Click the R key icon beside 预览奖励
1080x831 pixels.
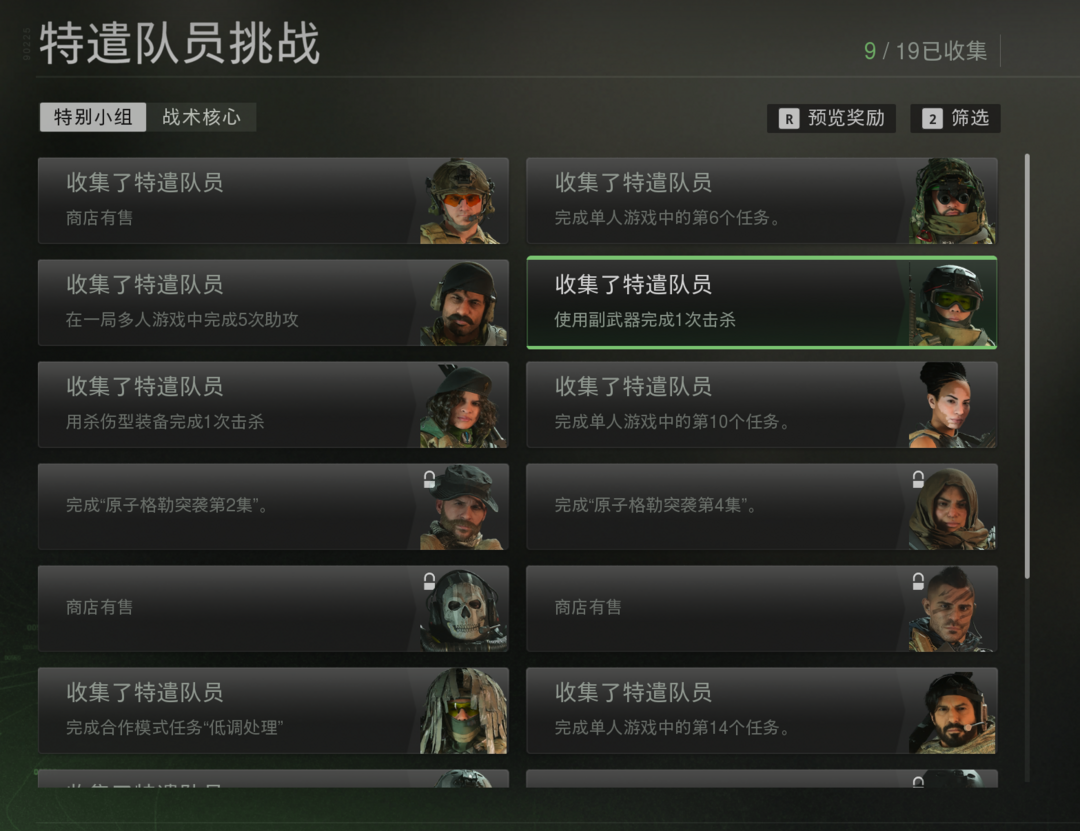click(789, 119)
